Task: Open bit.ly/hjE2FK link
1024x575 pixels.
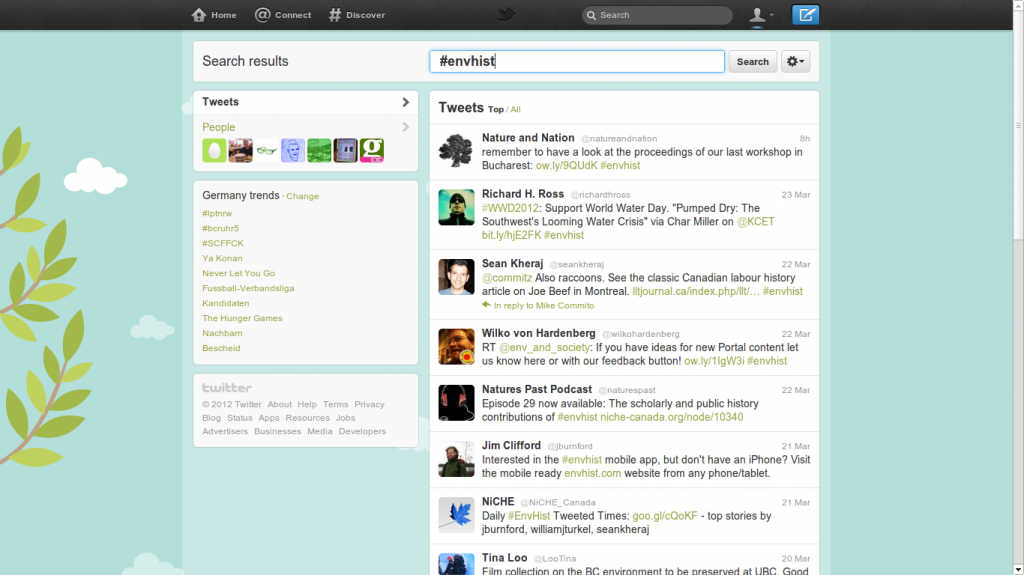Action: [511, 235]
